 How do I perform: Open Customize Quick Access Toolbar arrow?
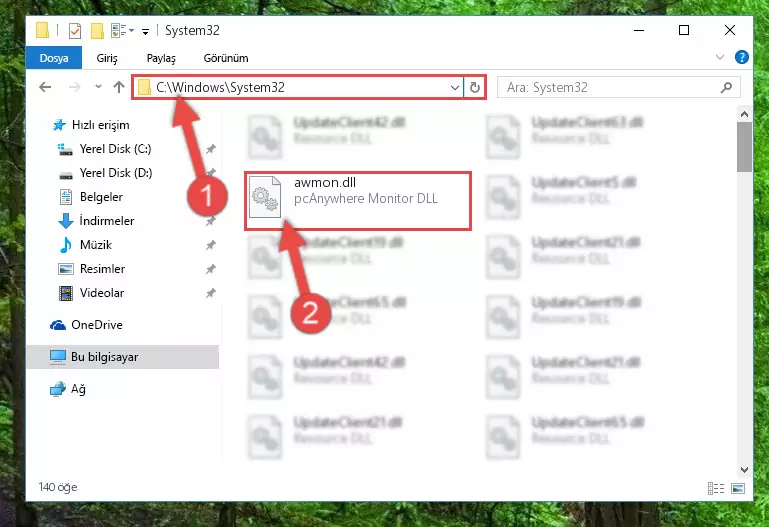(145, 32)
